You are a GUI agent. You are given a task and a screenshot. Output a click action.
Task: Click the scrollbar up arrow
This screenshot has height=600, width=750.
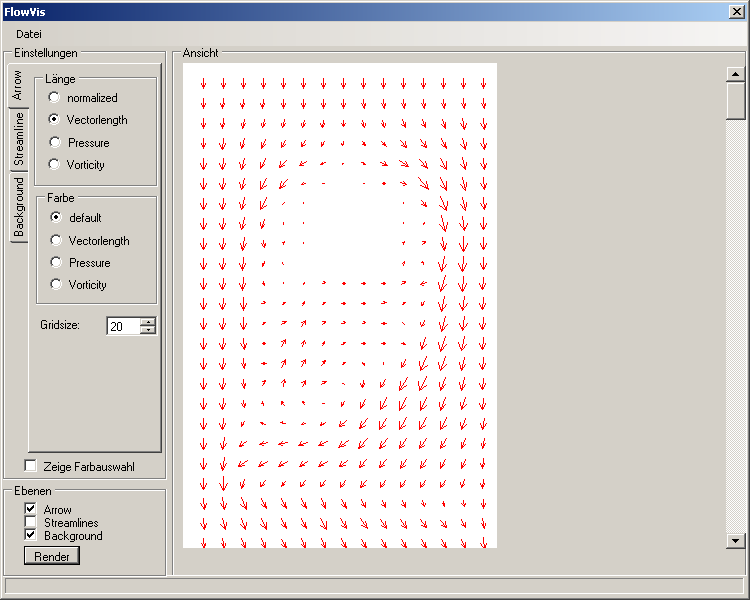(x=735, y=74)
